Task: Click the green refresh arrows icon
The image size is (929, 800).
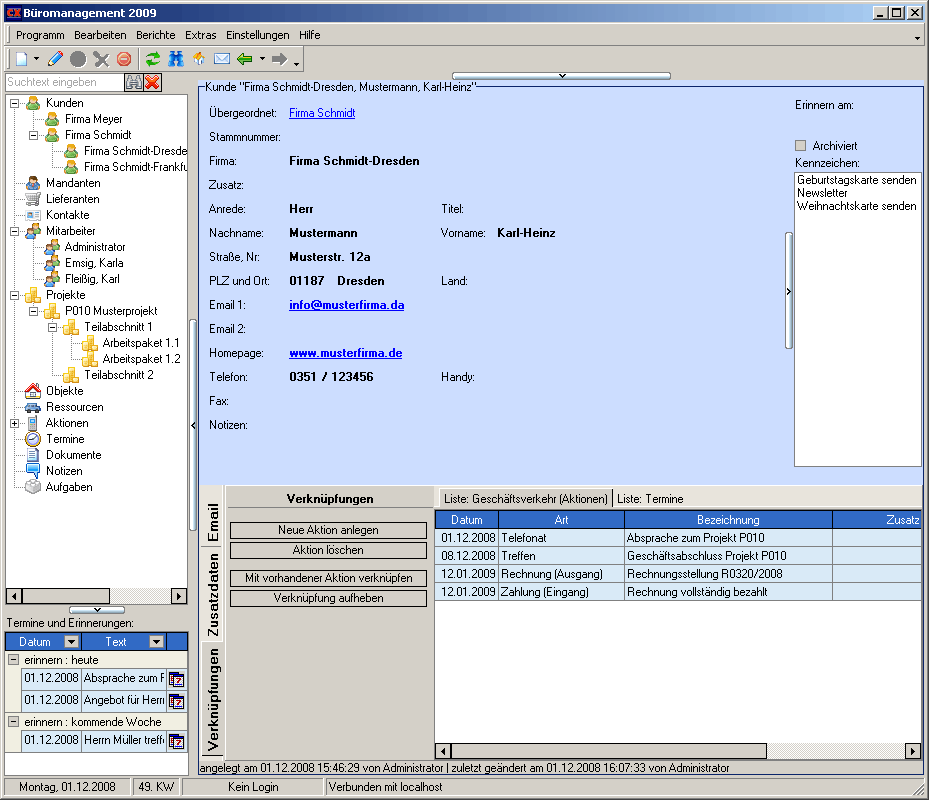Action: point(153,59)
